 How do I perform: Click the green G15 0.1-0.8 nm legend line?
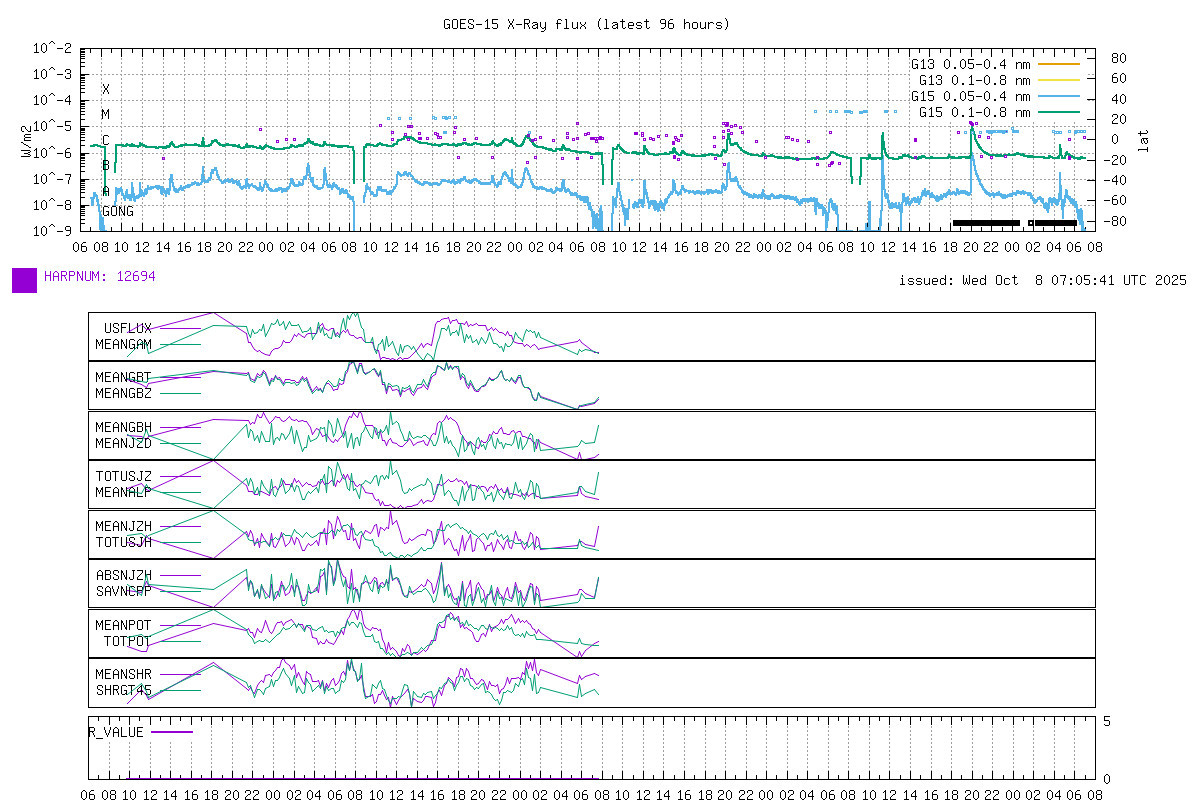tap(1060, 112)
